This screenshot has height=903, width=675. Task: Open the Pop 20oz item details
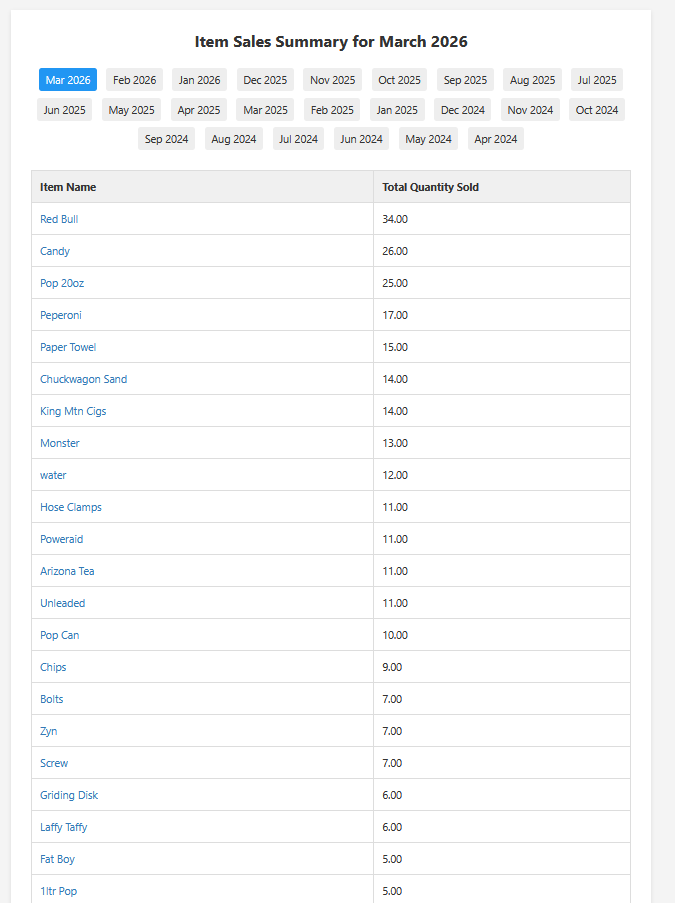(x=62, y=283)
